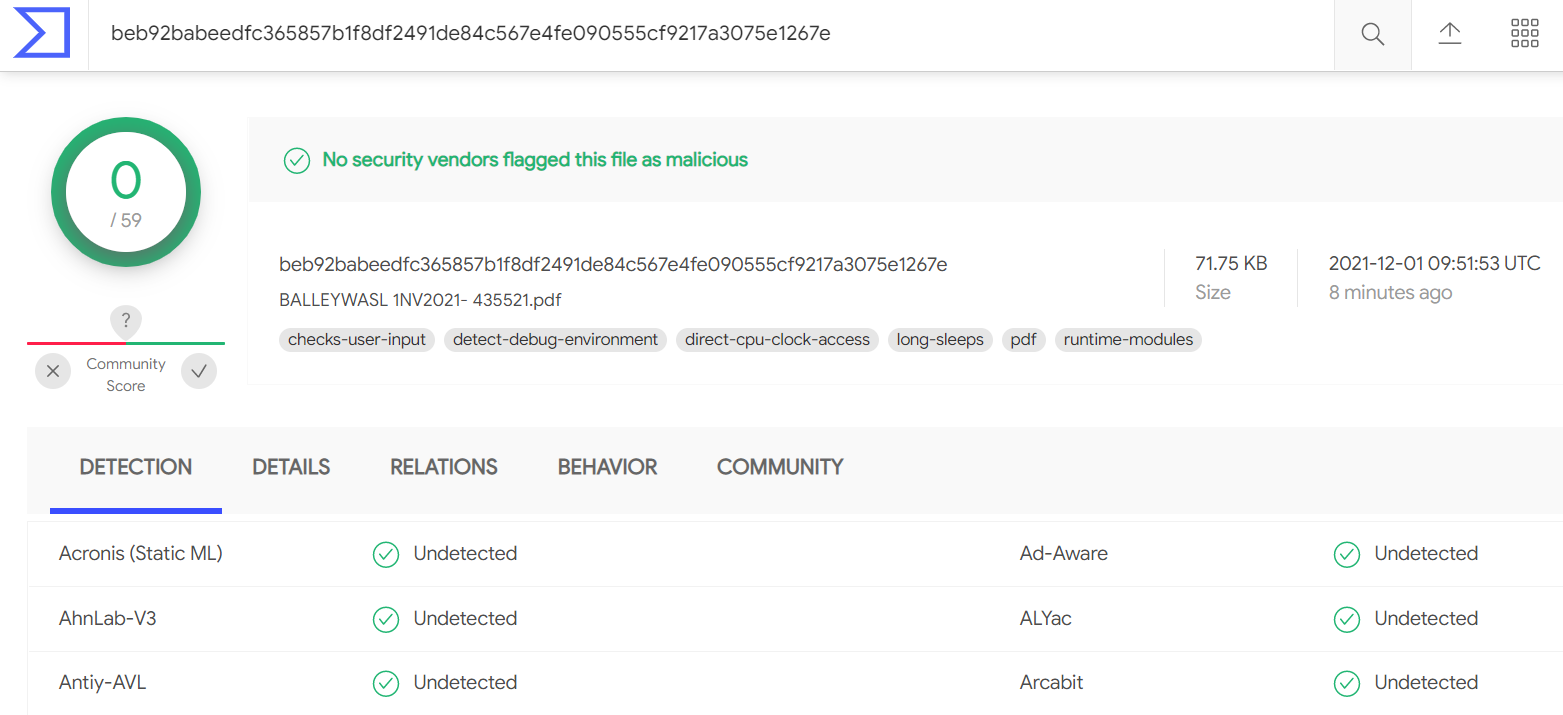Select the 'long-sleeps' tag
The width and height of the screenshot is (1563, 715).
click(x=940, y=340)
